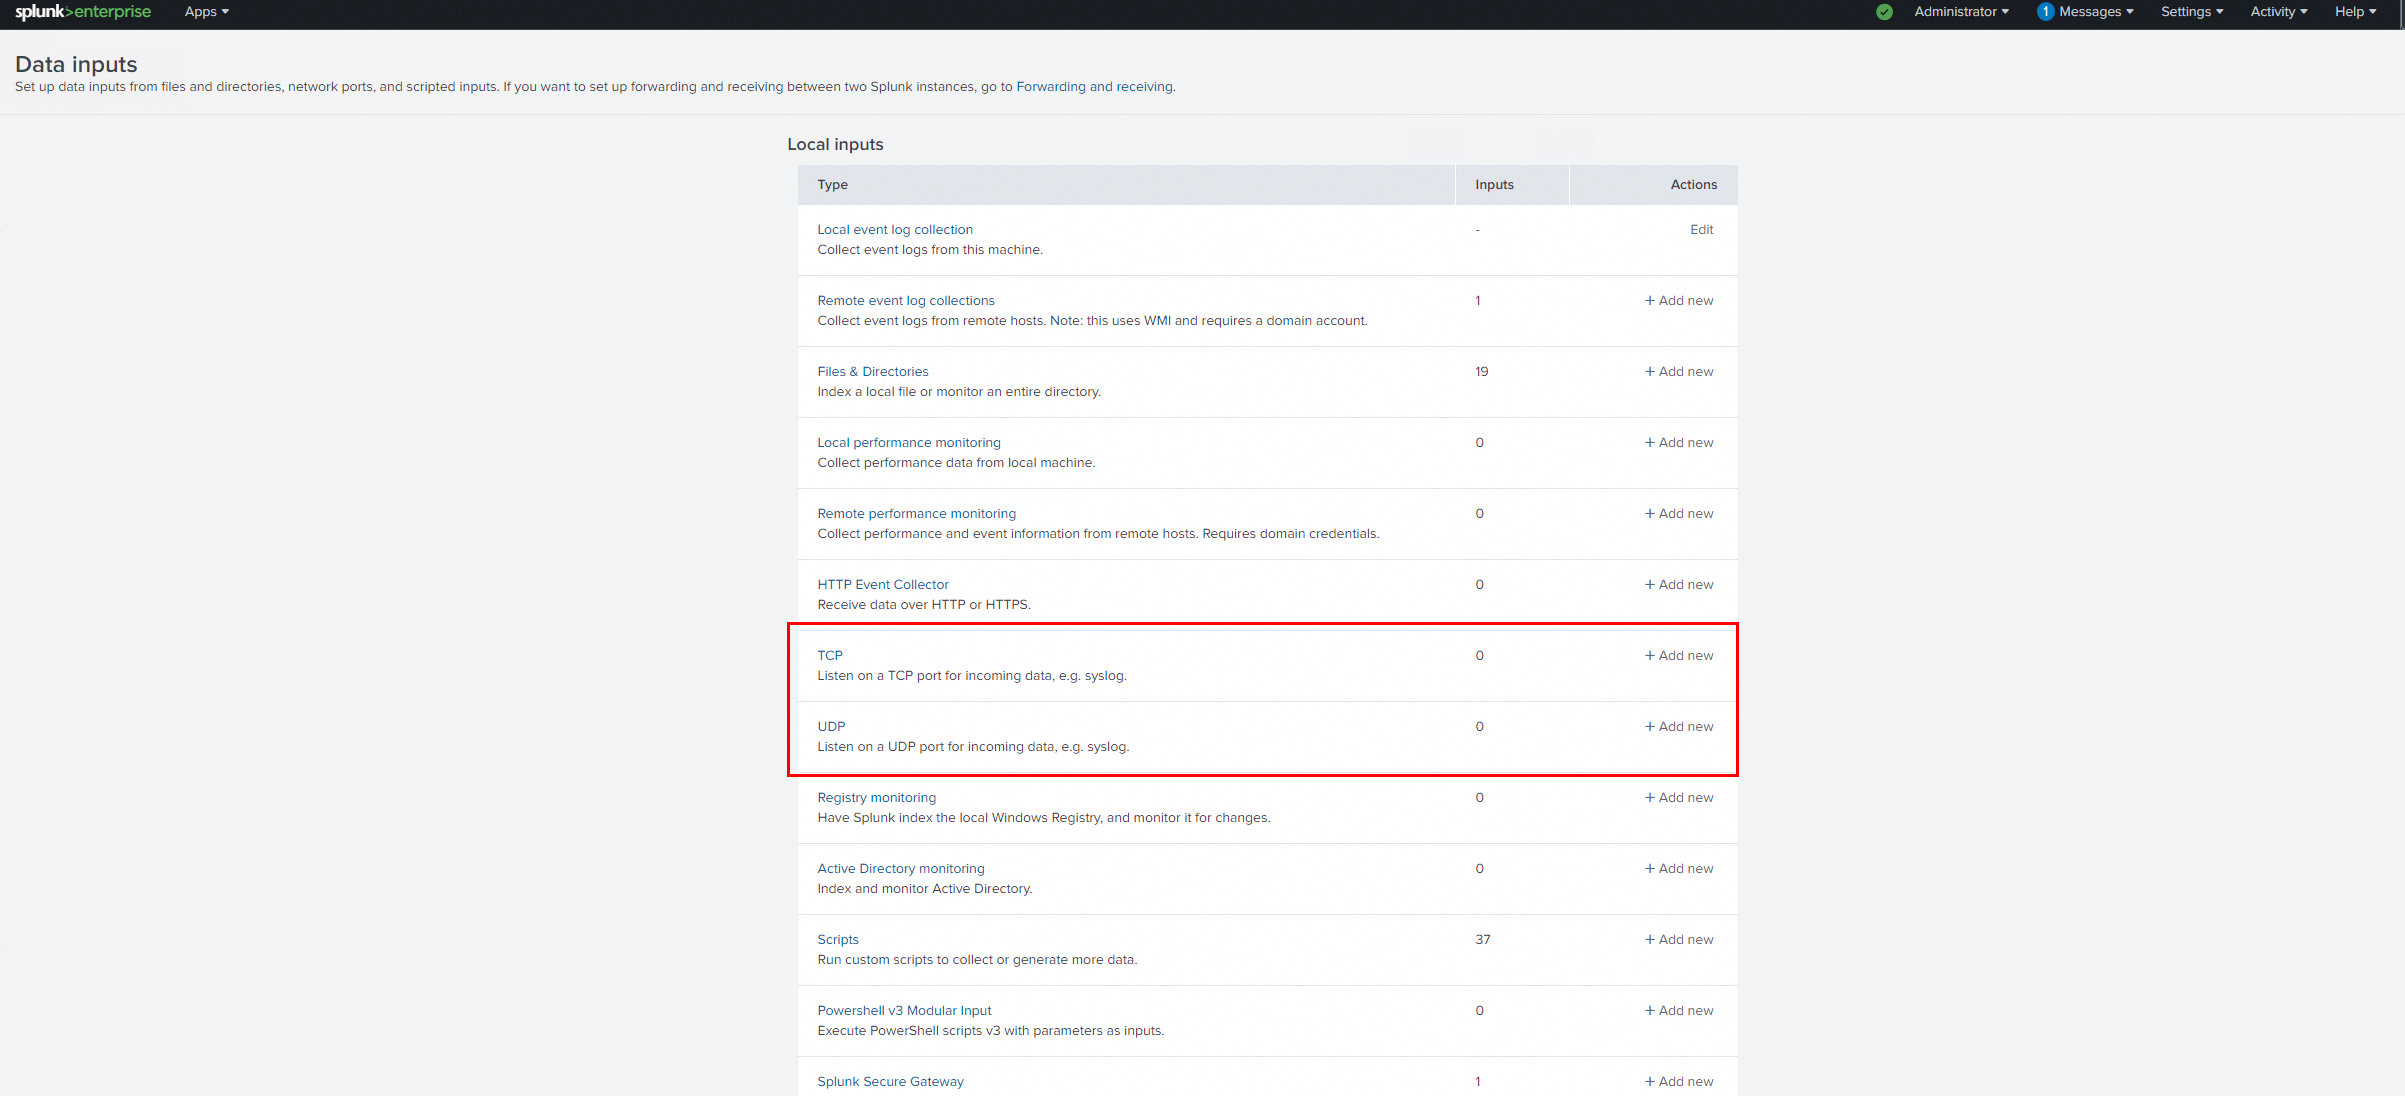Viewport: 2405px width, 1096px height.
Task: Open Remote event log collections
Action: tap(906, 301)
